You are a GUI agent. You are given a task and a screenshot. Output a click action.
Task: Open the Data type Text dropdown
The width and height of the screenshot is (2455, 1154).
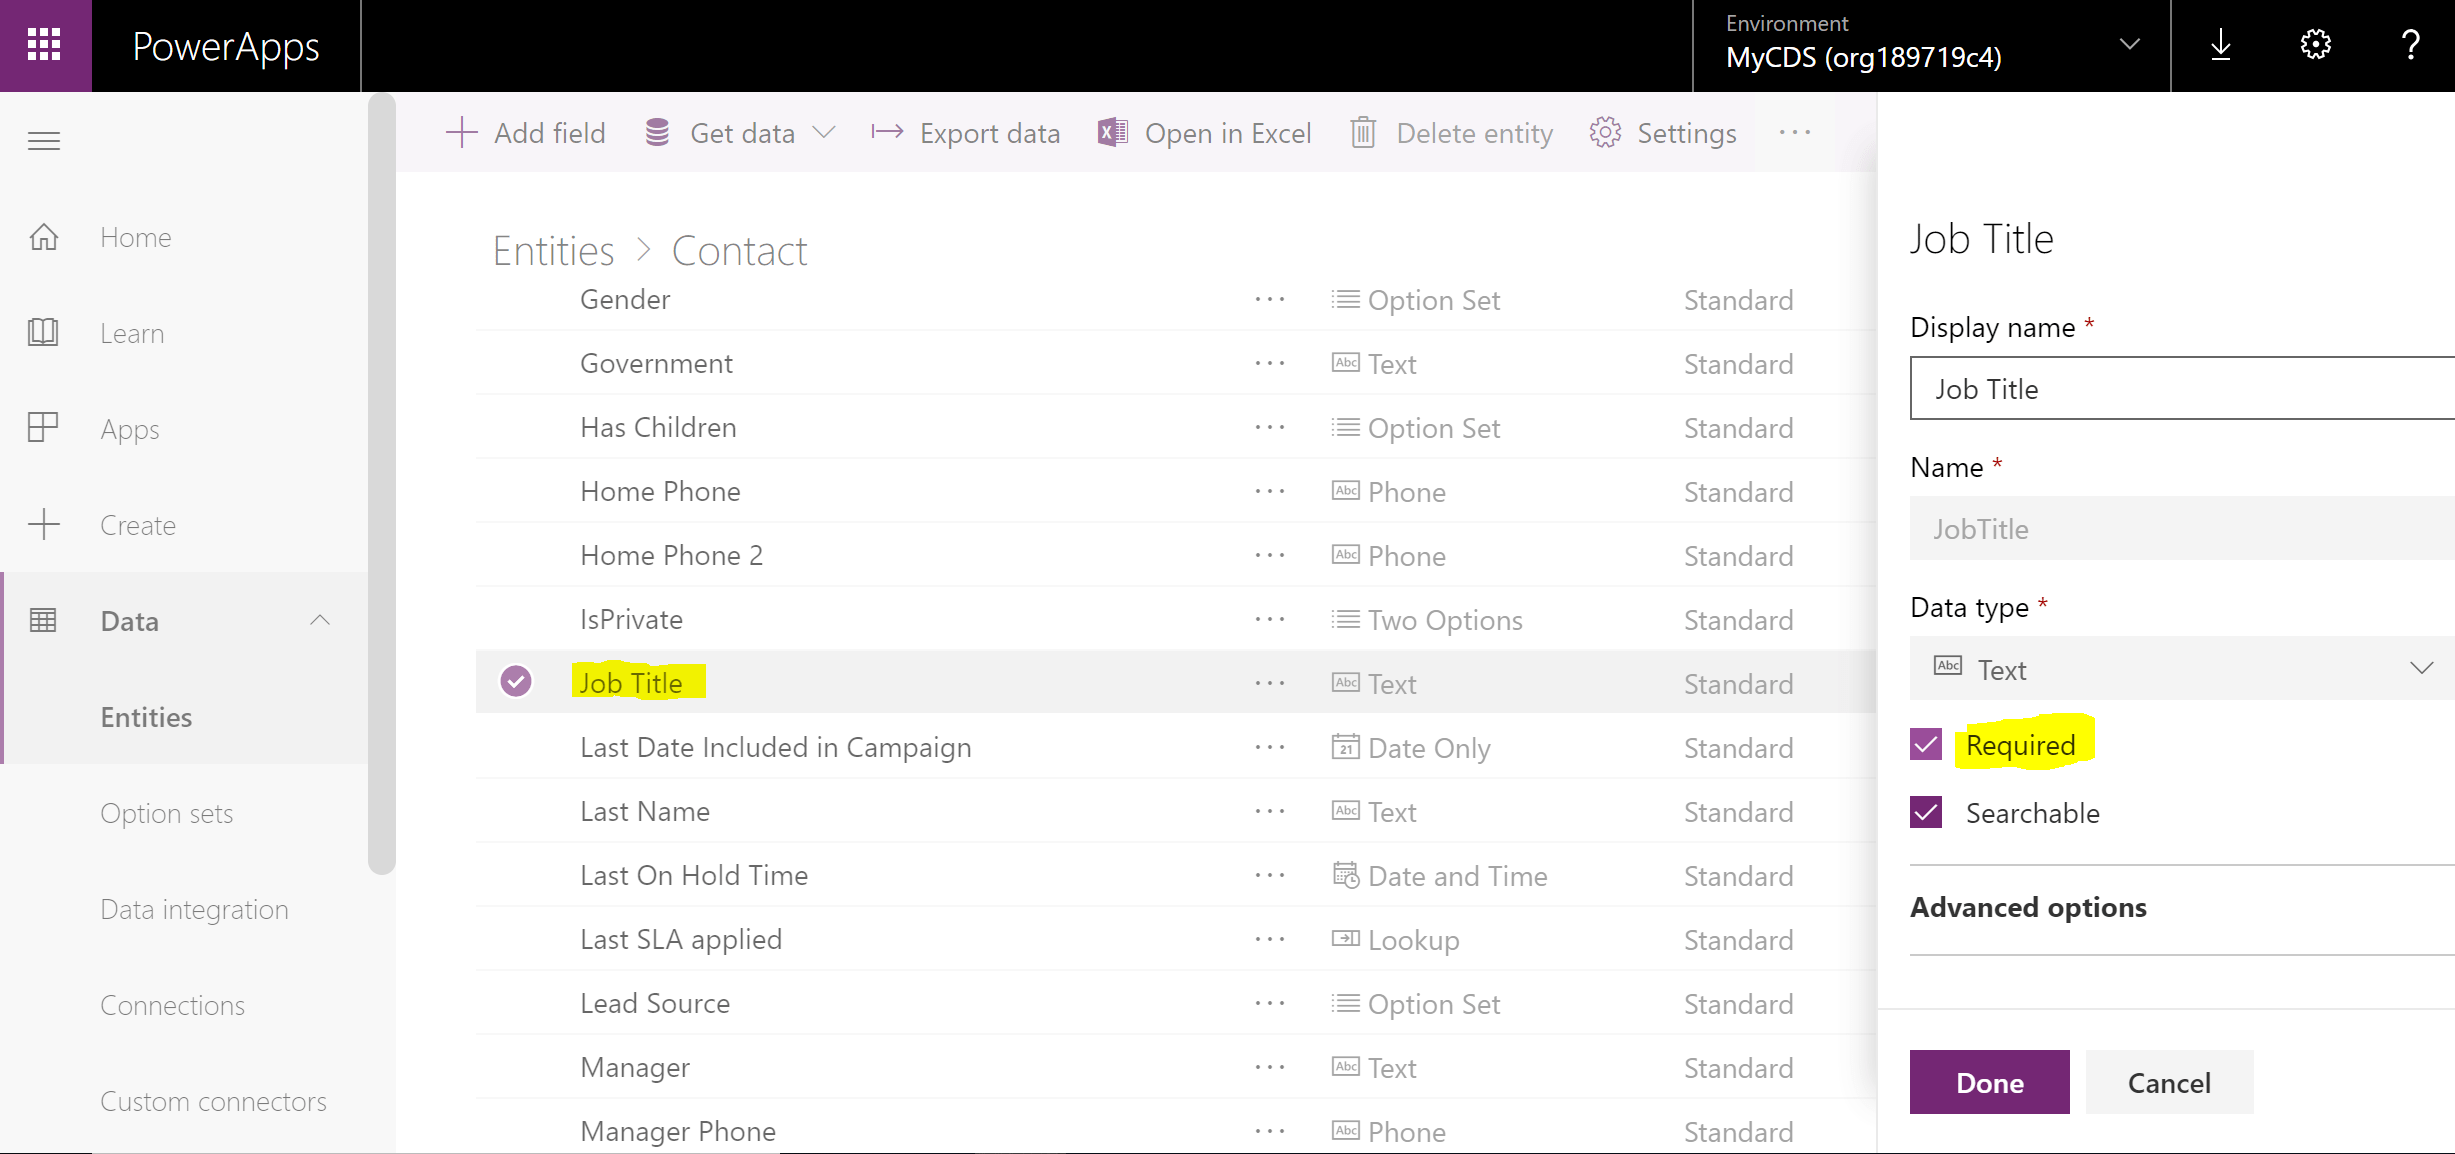[2180, 668]
